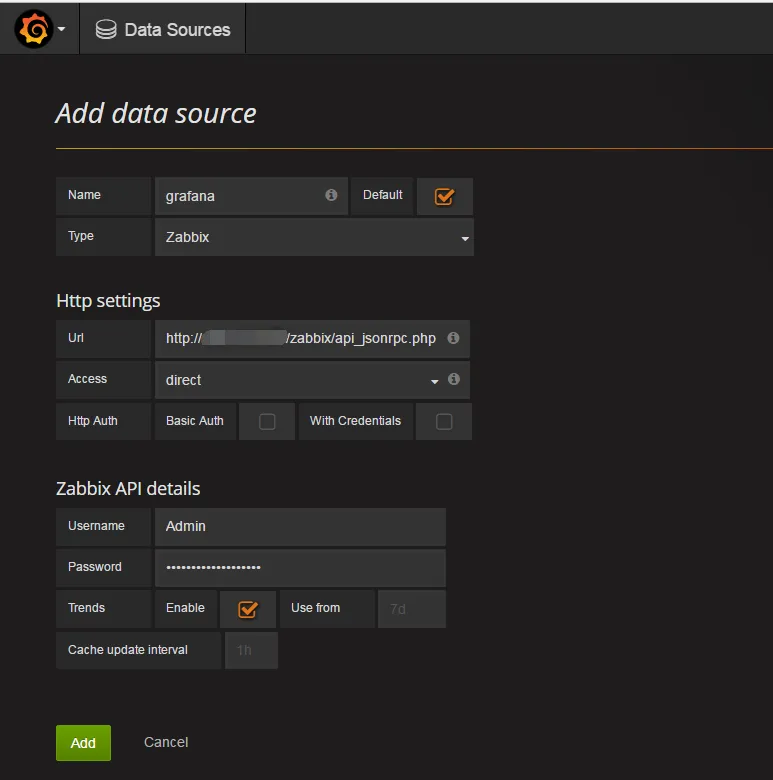This screenshot has height=780, width=773.
Task: Enable the Basic Auth checkbox
Action: [267, 422]
